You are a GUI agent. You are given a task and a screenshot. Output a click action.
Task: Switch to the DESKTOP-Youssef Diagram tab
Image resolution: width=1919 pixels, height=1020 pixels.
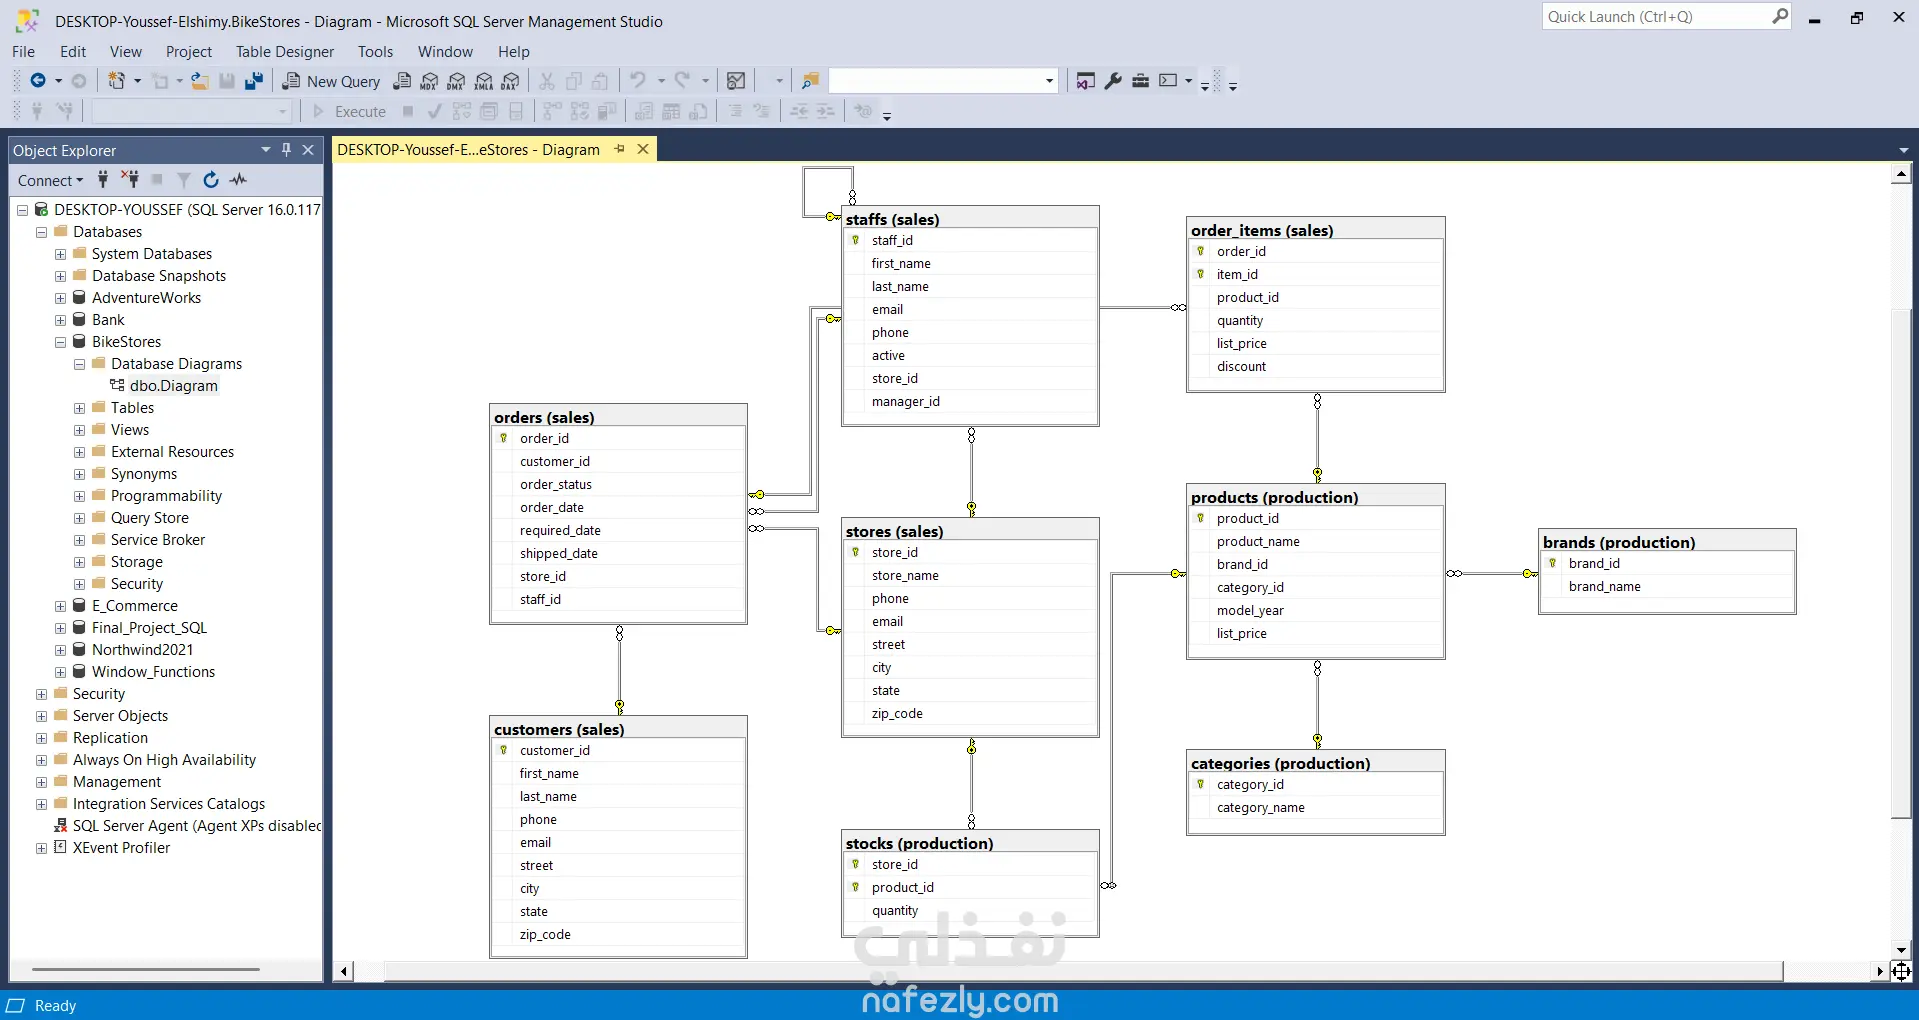(x=469, y=150)
